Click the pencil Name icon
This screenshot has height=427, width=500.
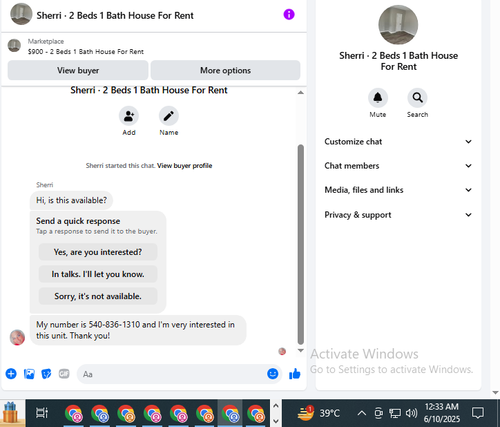169,116
